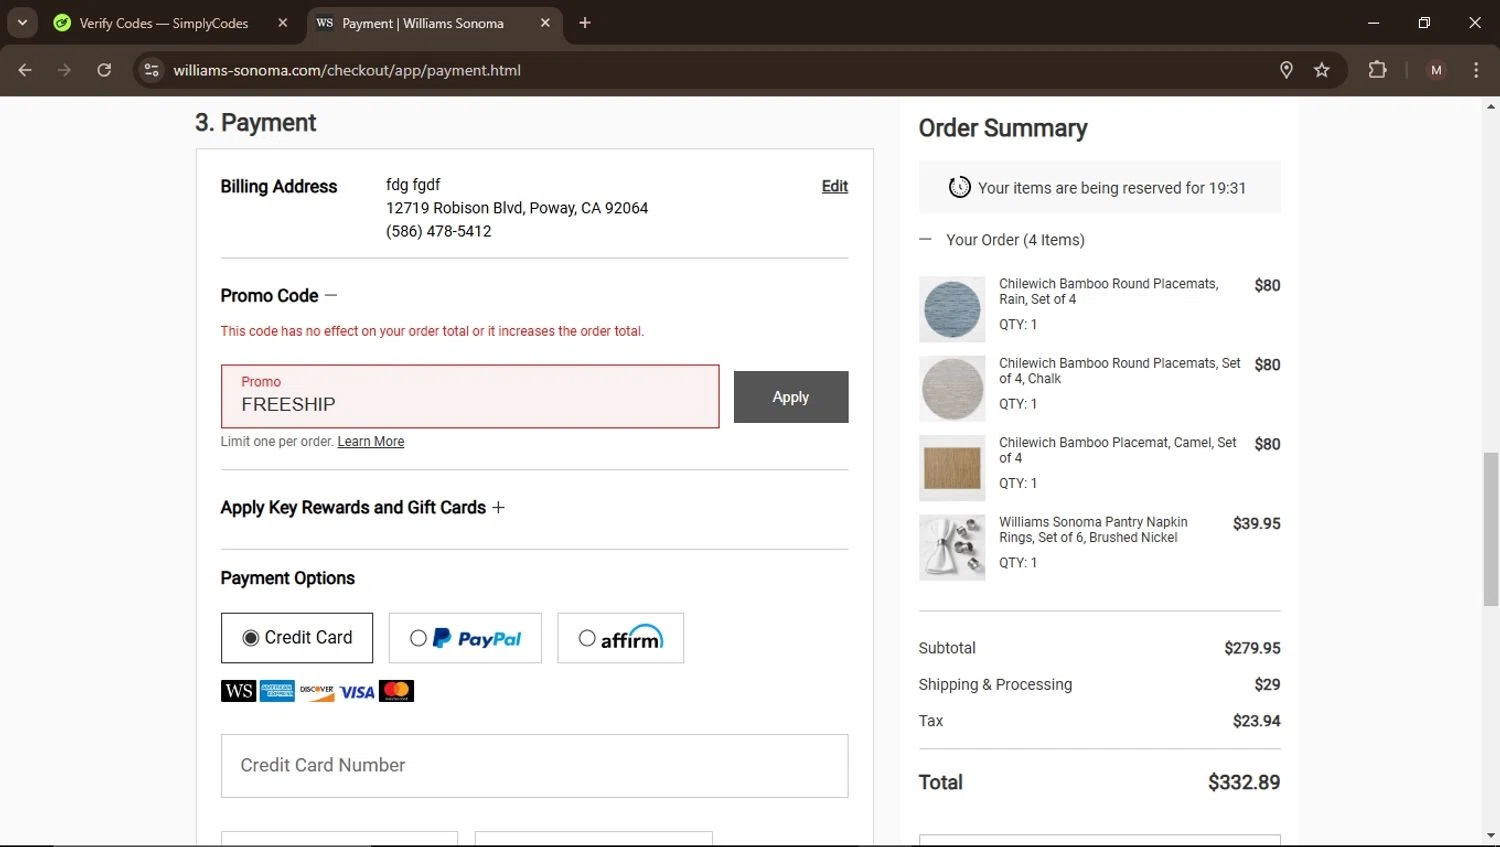1500x847 pixels.
Task: Open the Chalk placemats product thumbnail
Action: [952, 389]
